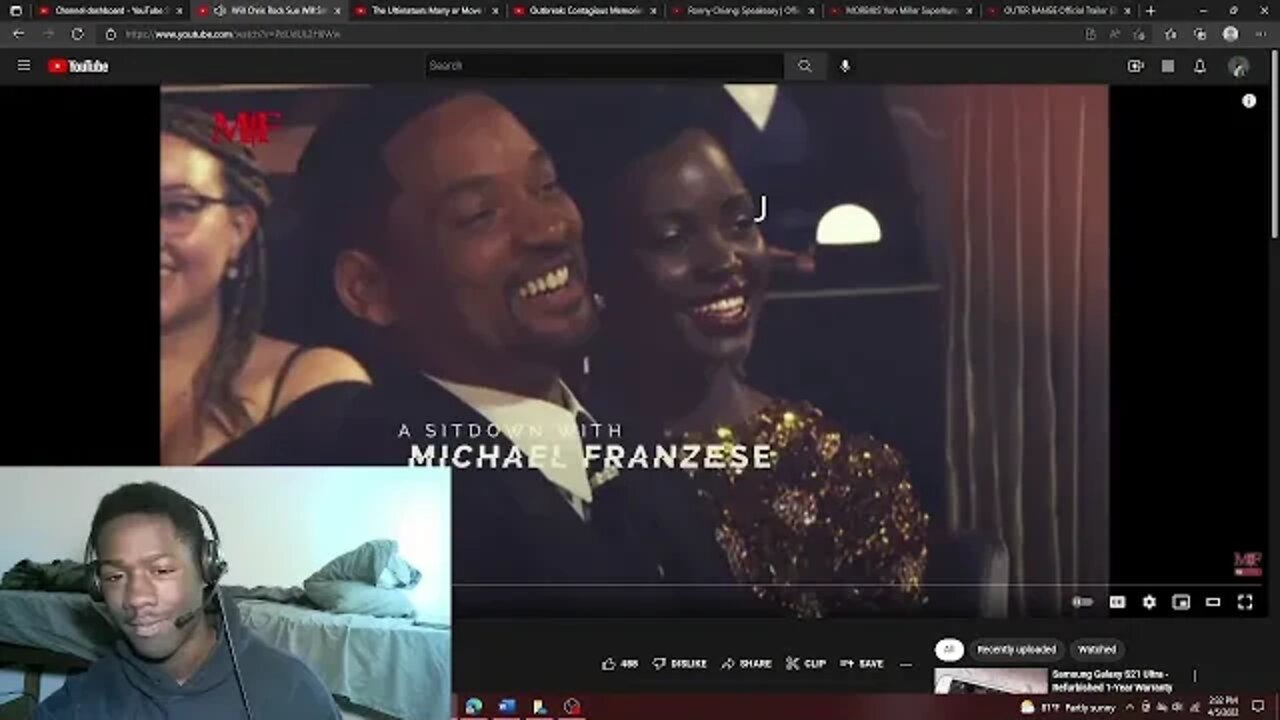
Task: Open Microsoft Word from the taskbar
Action: pyautogui.click(x=506, y=706)
